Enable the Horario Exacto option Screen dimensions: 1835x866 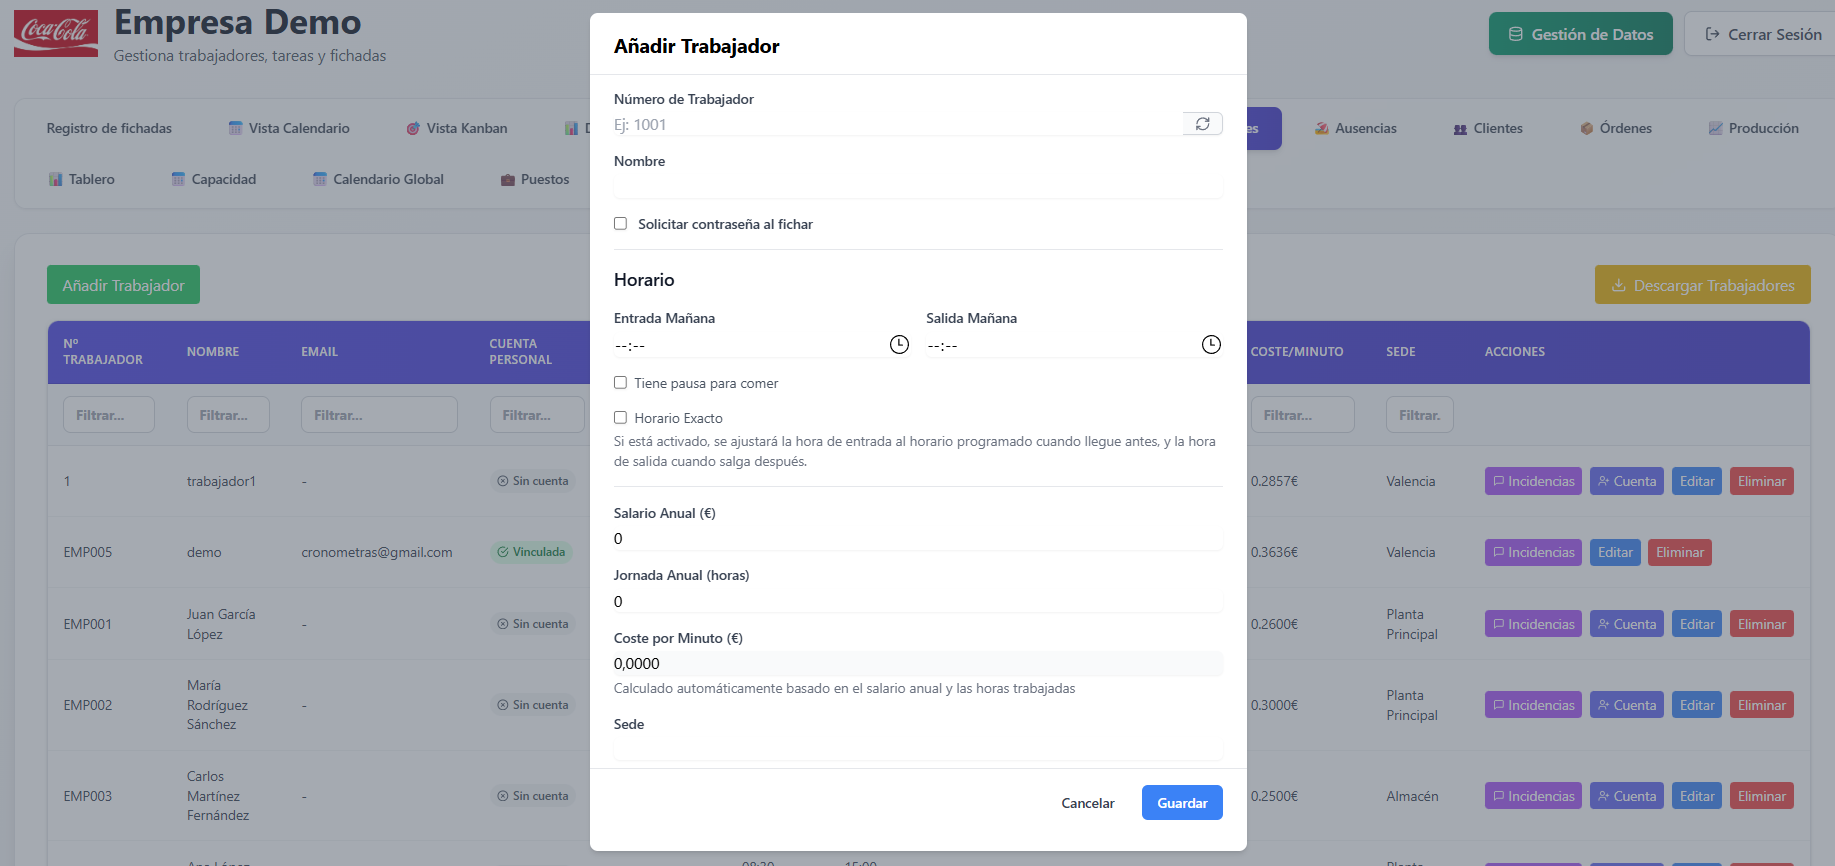coord(620,417)
